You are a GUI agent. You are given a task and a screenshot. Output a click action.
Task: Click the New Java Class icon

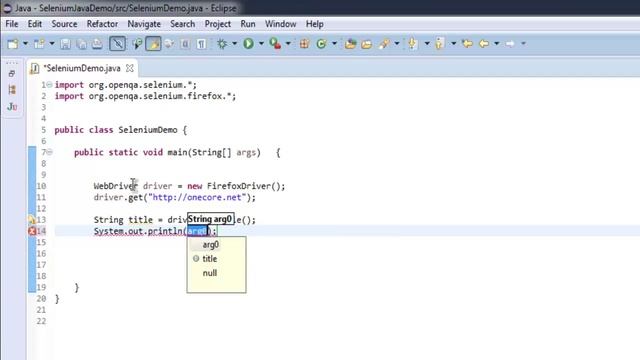coord(322,44)
